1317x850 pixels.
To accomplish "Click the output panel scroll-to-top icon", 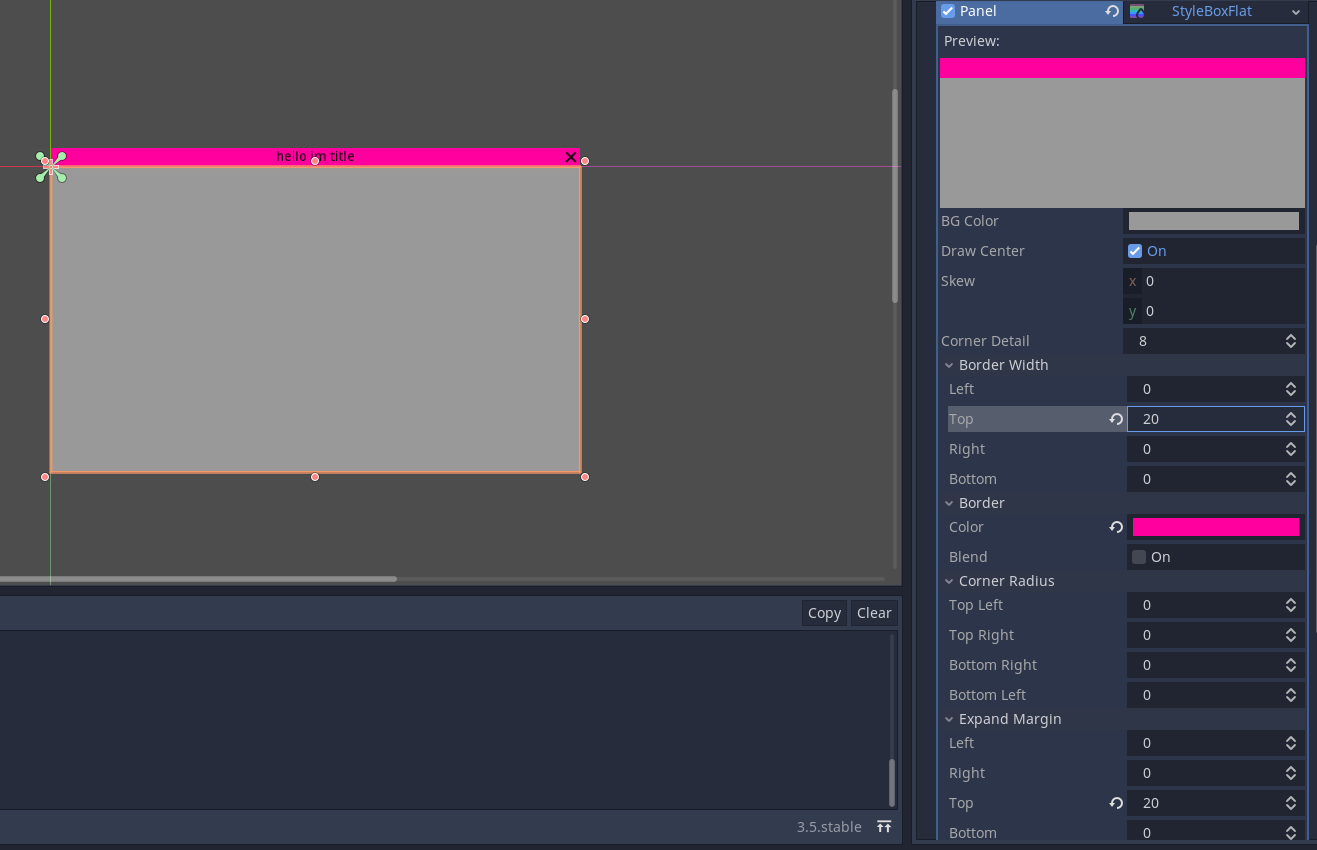I will tap(884, 827).
